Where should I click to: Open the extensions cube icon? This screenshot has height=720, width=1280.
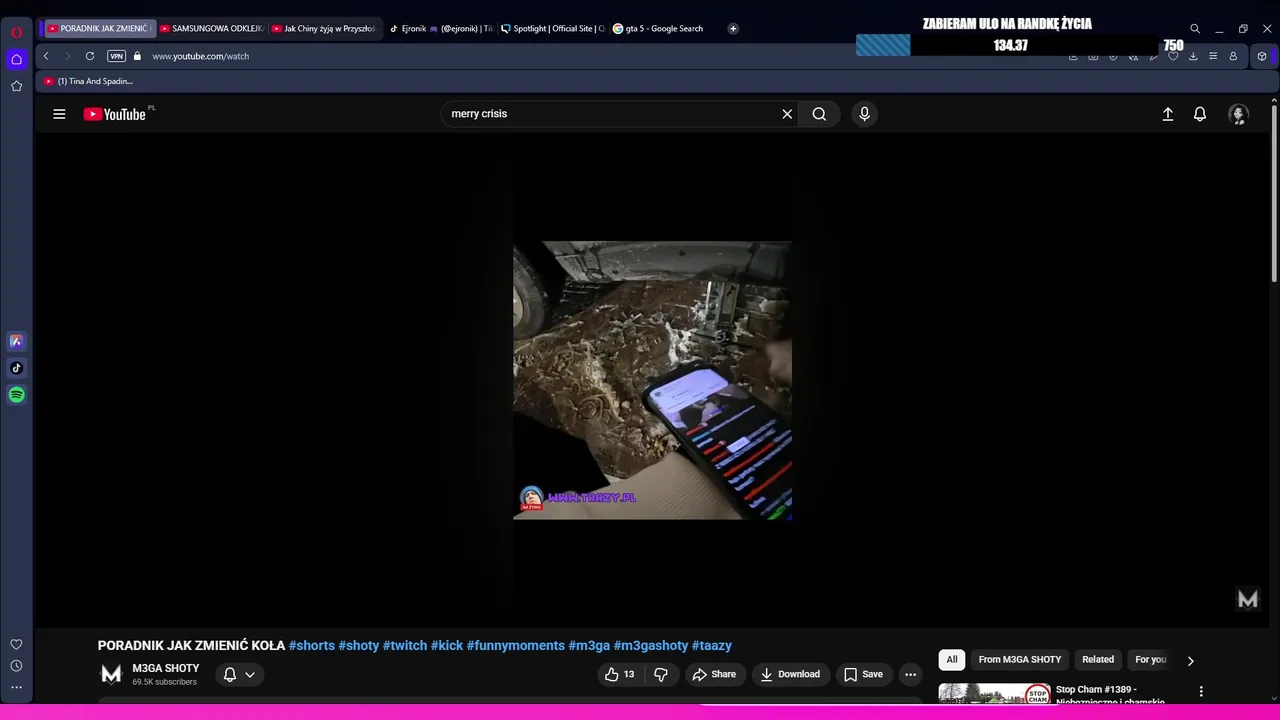[1262, 56]
